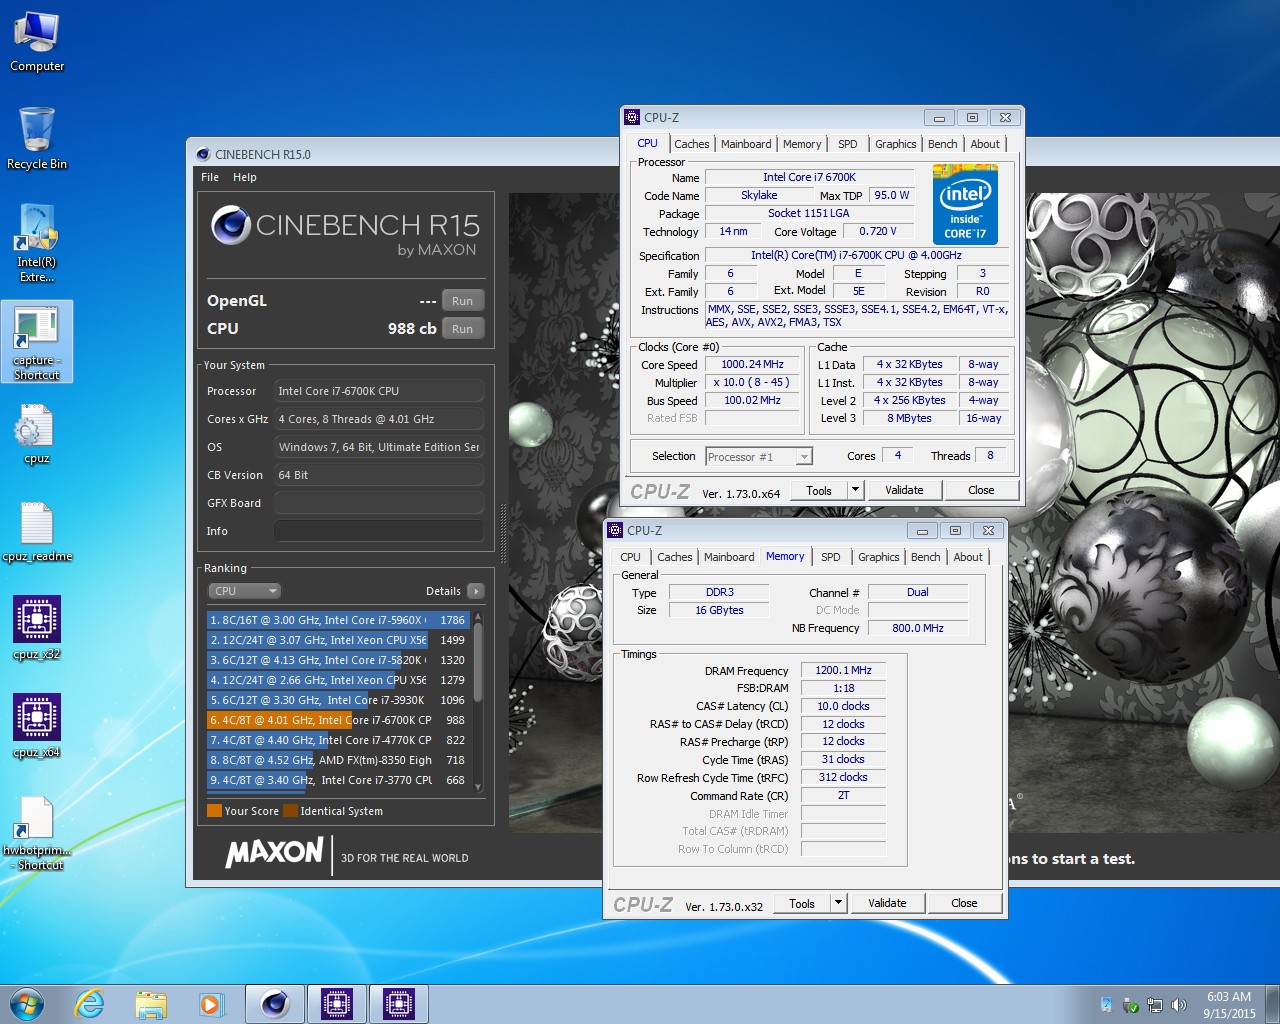
Task: Select ranking row Intel Core i7-4770K
Action: point(338,740)
